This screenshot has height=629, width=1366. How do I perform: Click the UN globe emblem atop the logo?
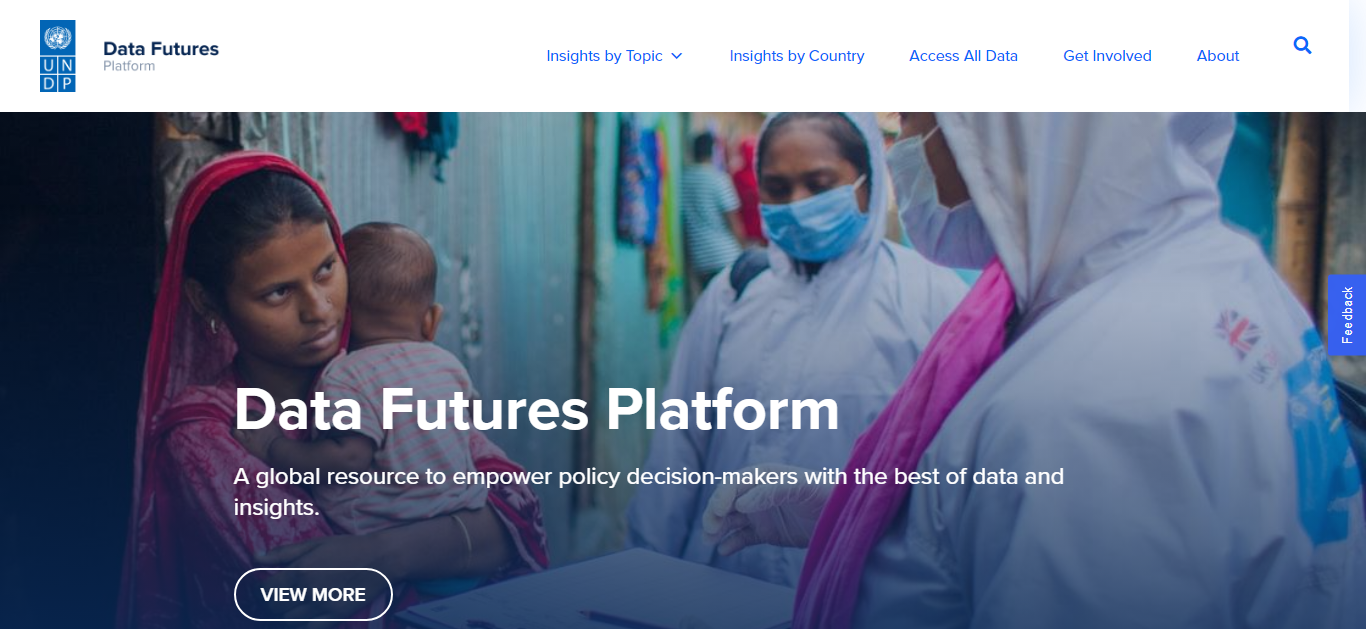pos(58,38)
